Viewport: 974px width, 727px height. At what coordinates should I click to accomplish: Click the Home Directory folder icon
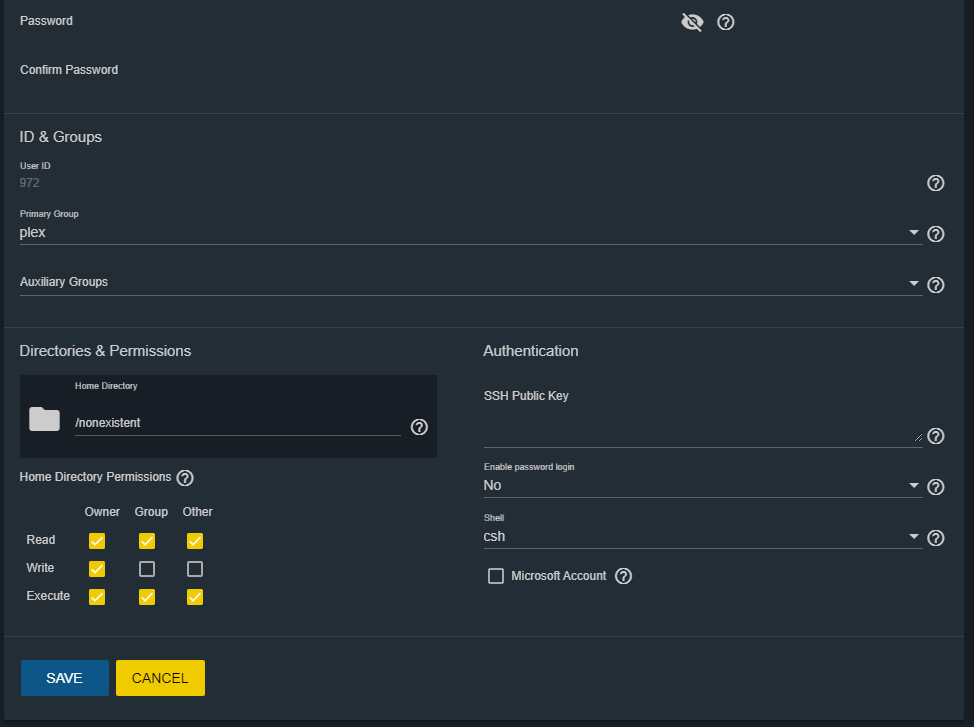[44, 419]
